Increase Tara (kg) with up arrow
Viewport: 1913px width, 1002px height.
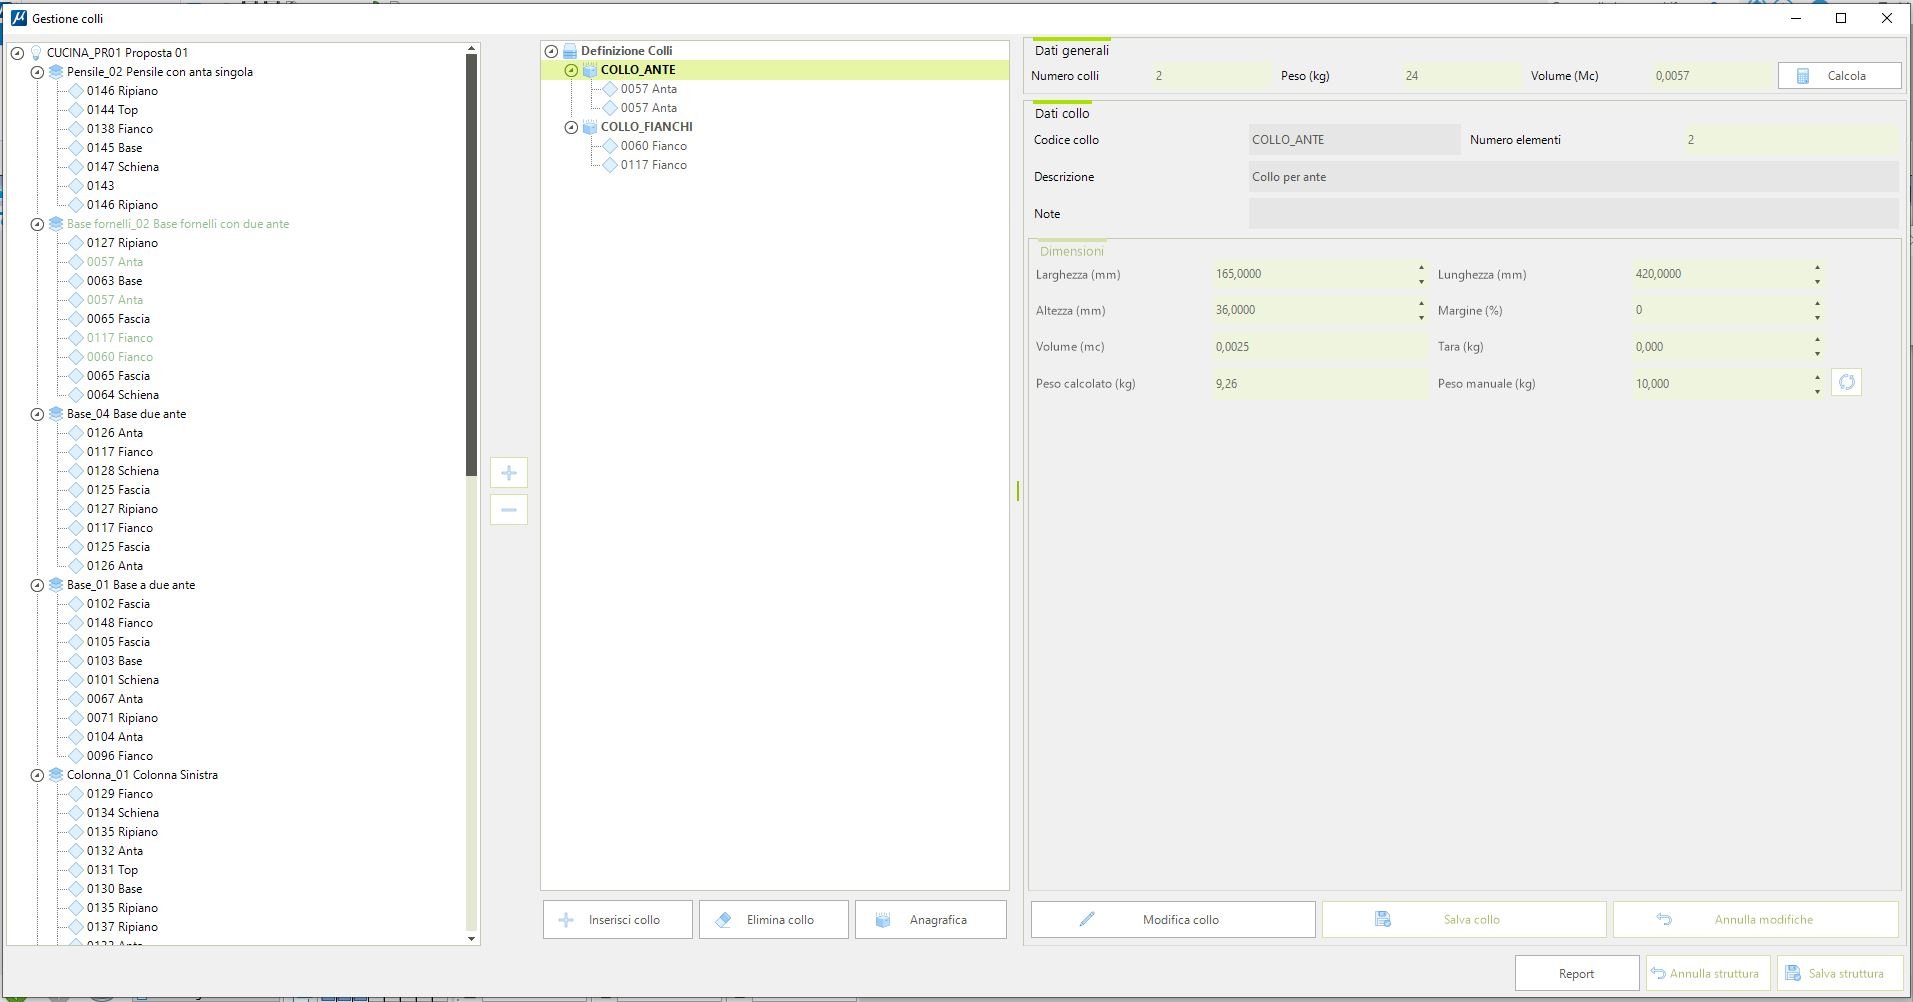coord(1817,341)
